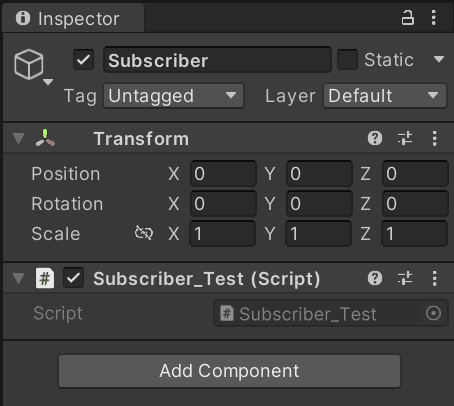
Task: Open Subscriber_Test script three-dot menu
Action: (x=434, y=278)
